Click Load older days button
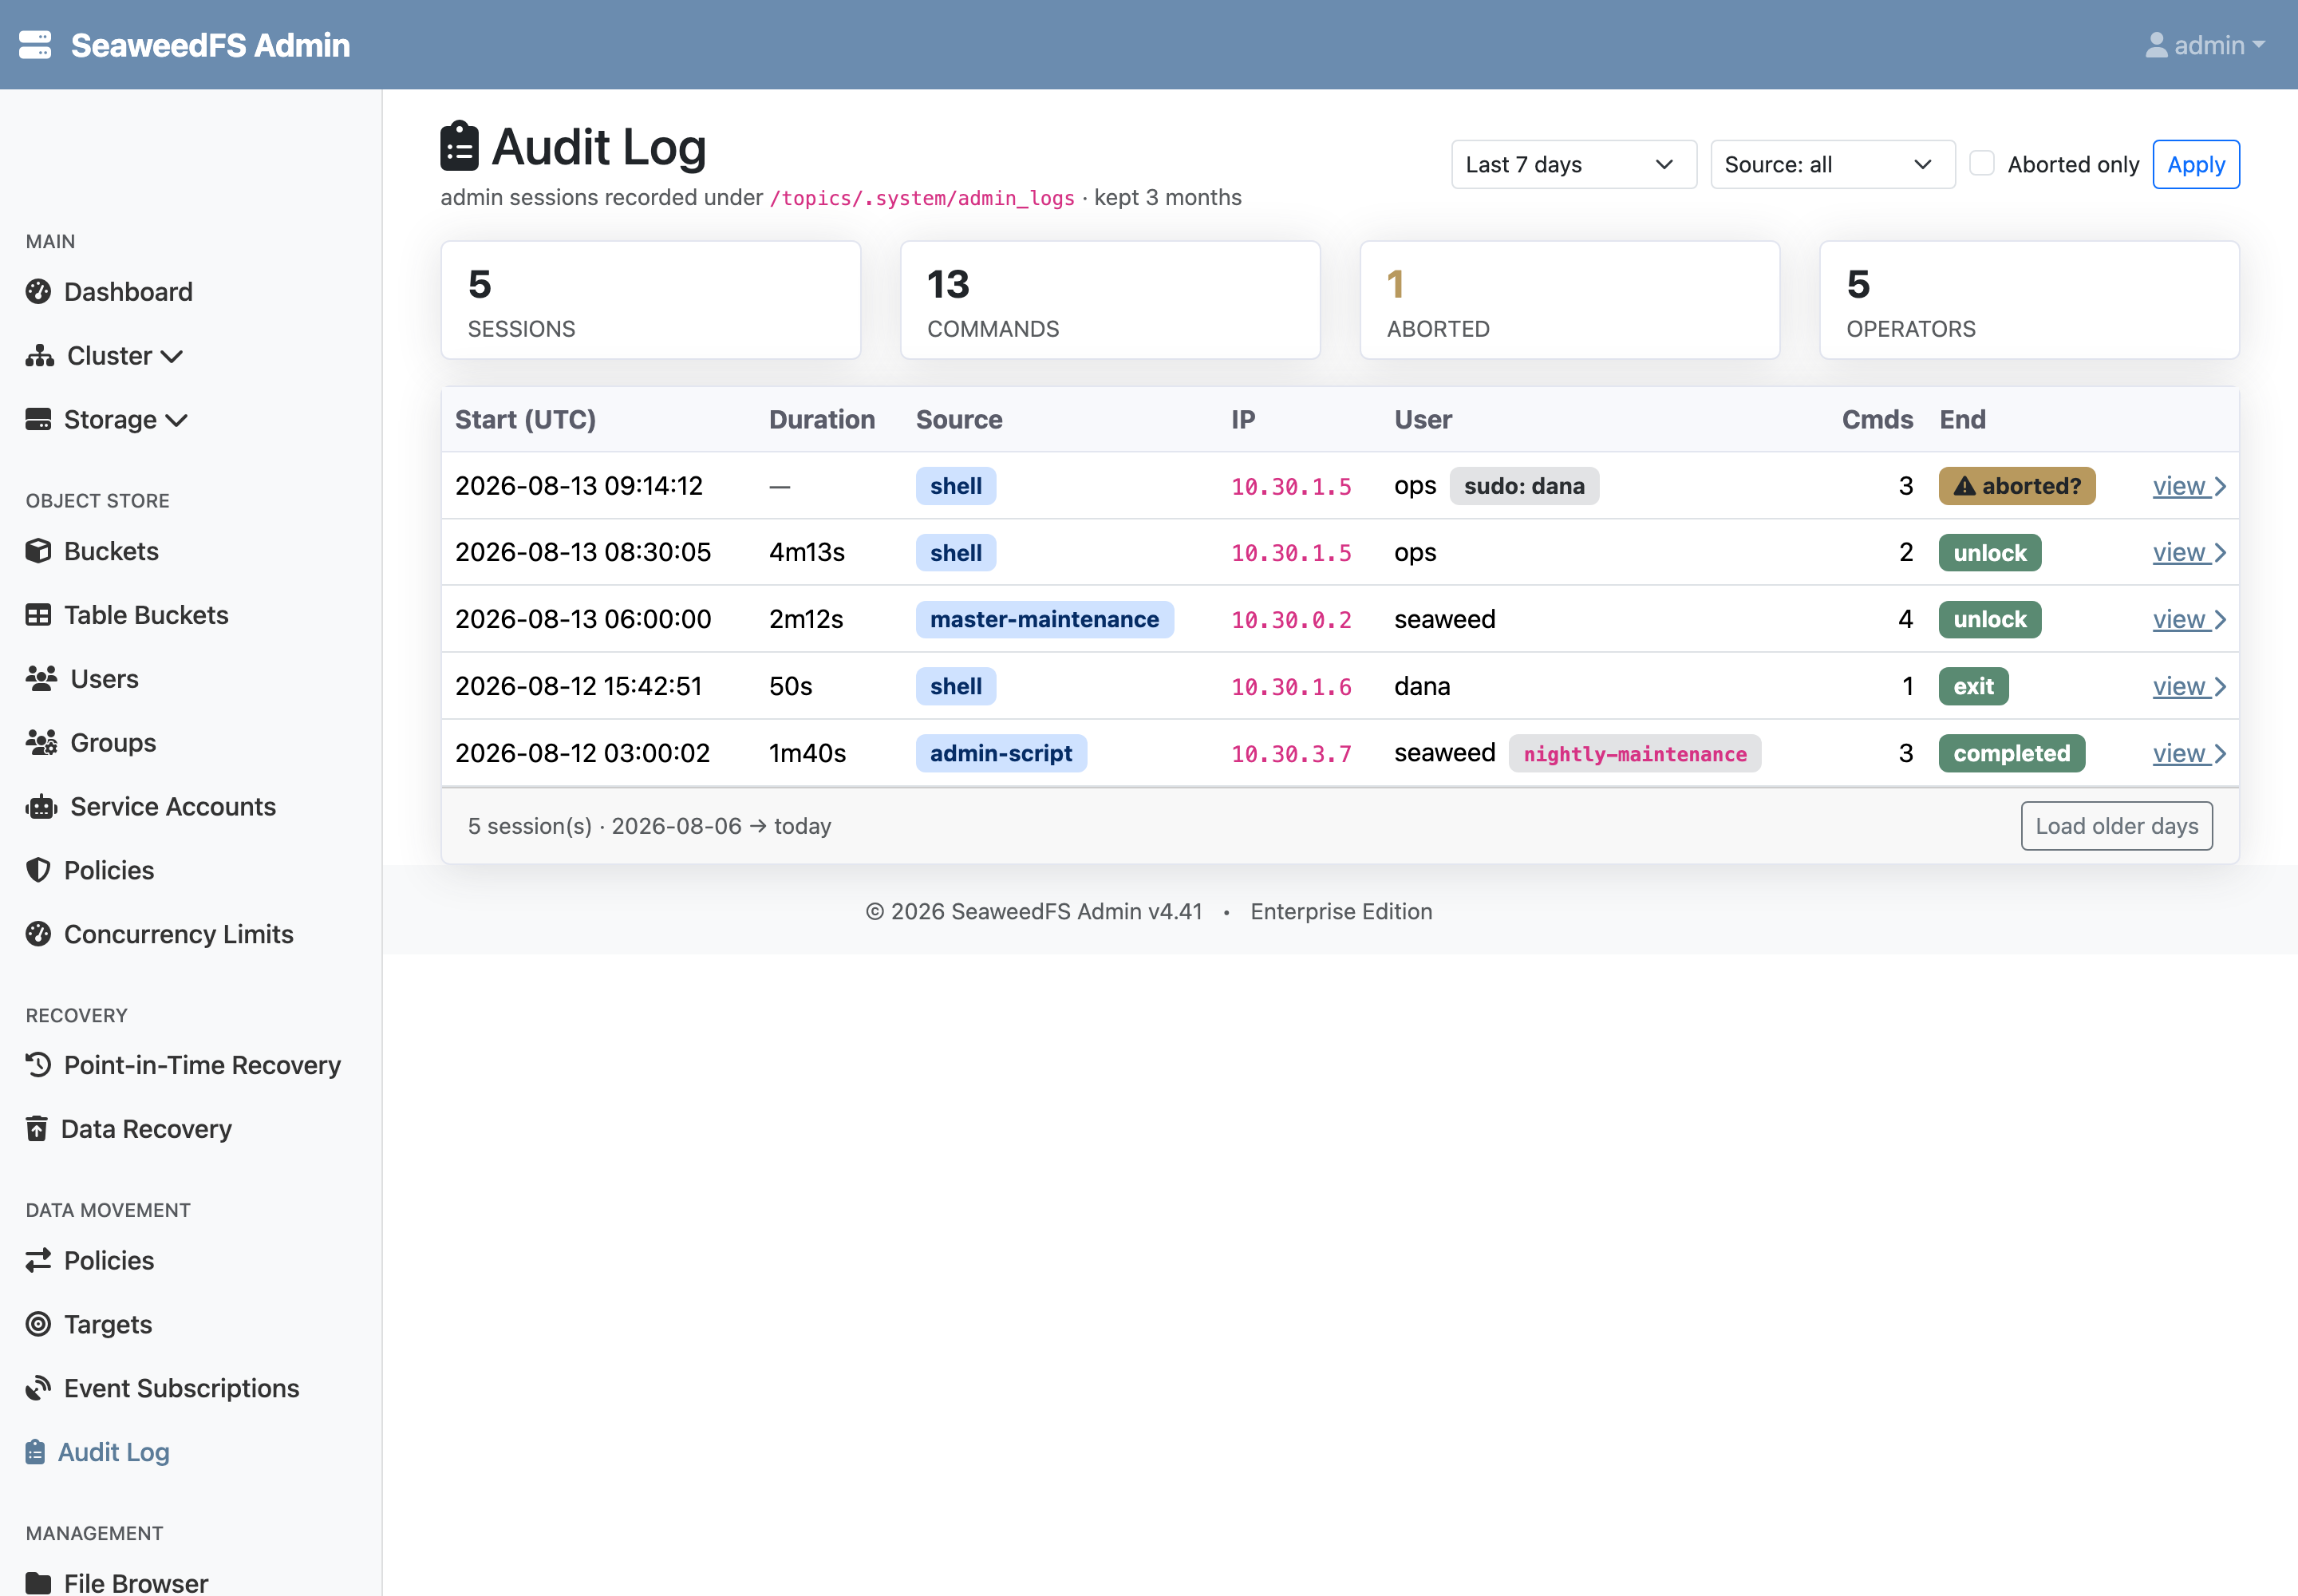The image size is (2298, 1596). [2116, 826]
